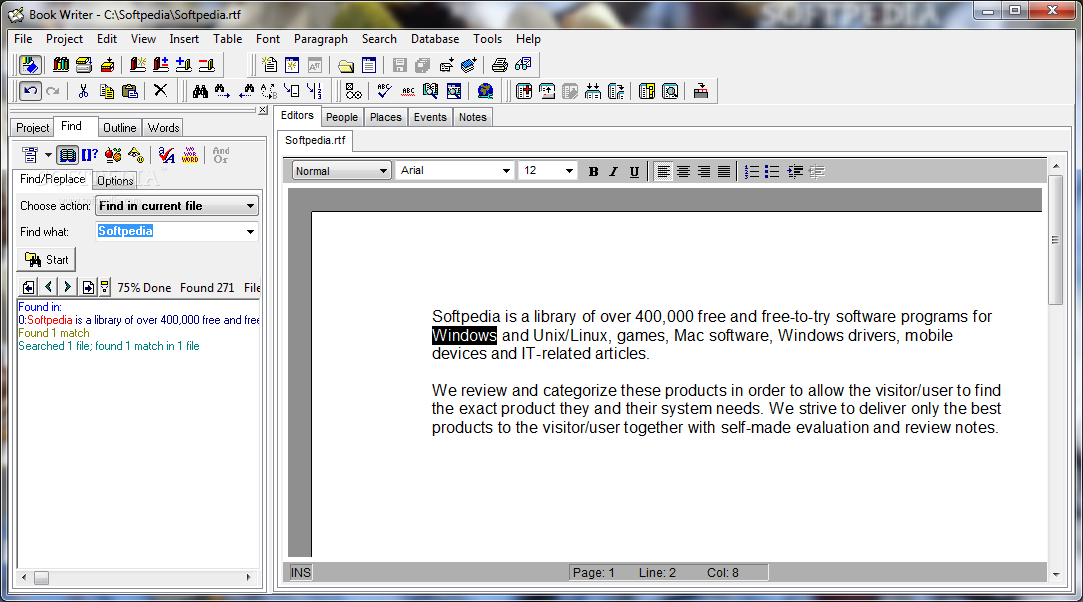Click editor scrollbar down arrow

pos(1055,574)
